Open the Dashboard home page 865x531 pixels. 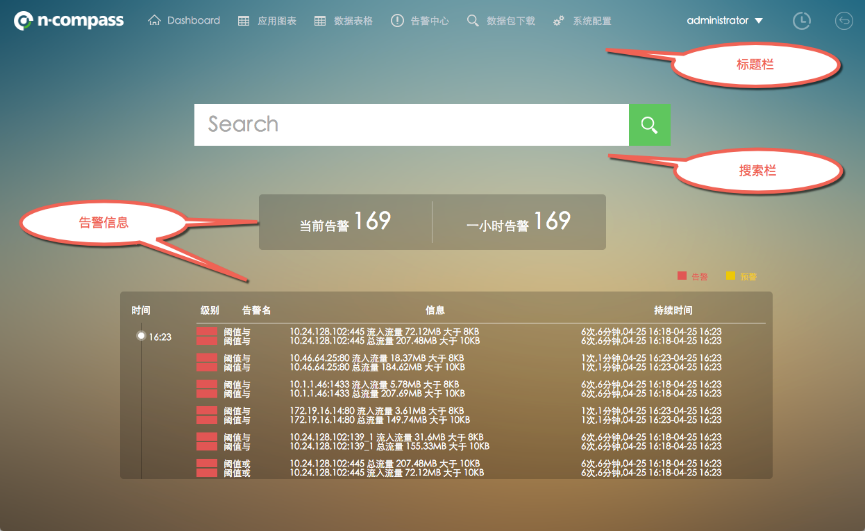184,21
